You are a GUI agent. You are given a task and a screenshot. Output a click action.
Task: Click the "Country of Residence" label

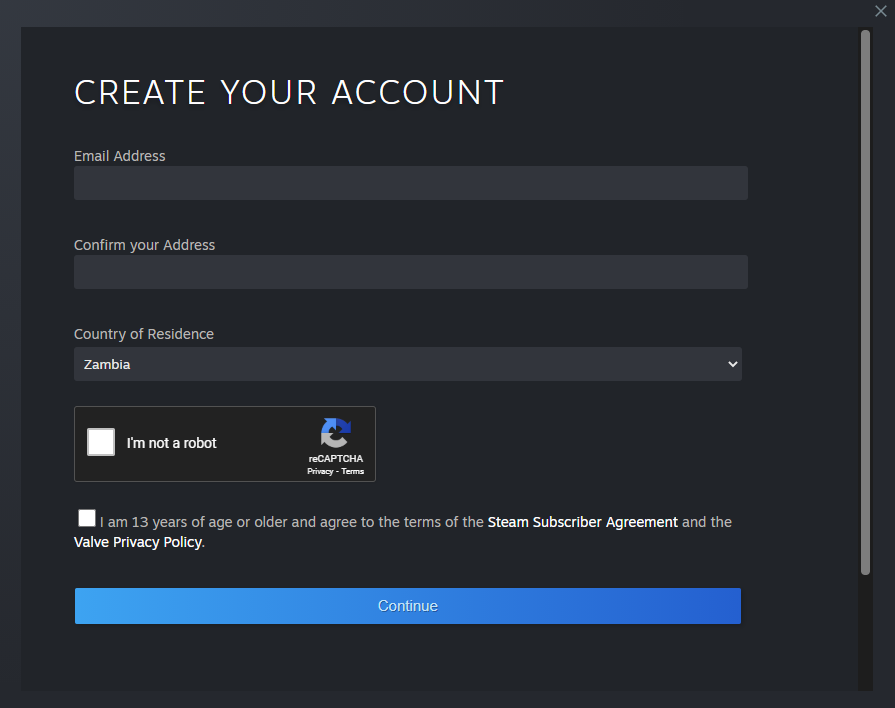[144, 334]
